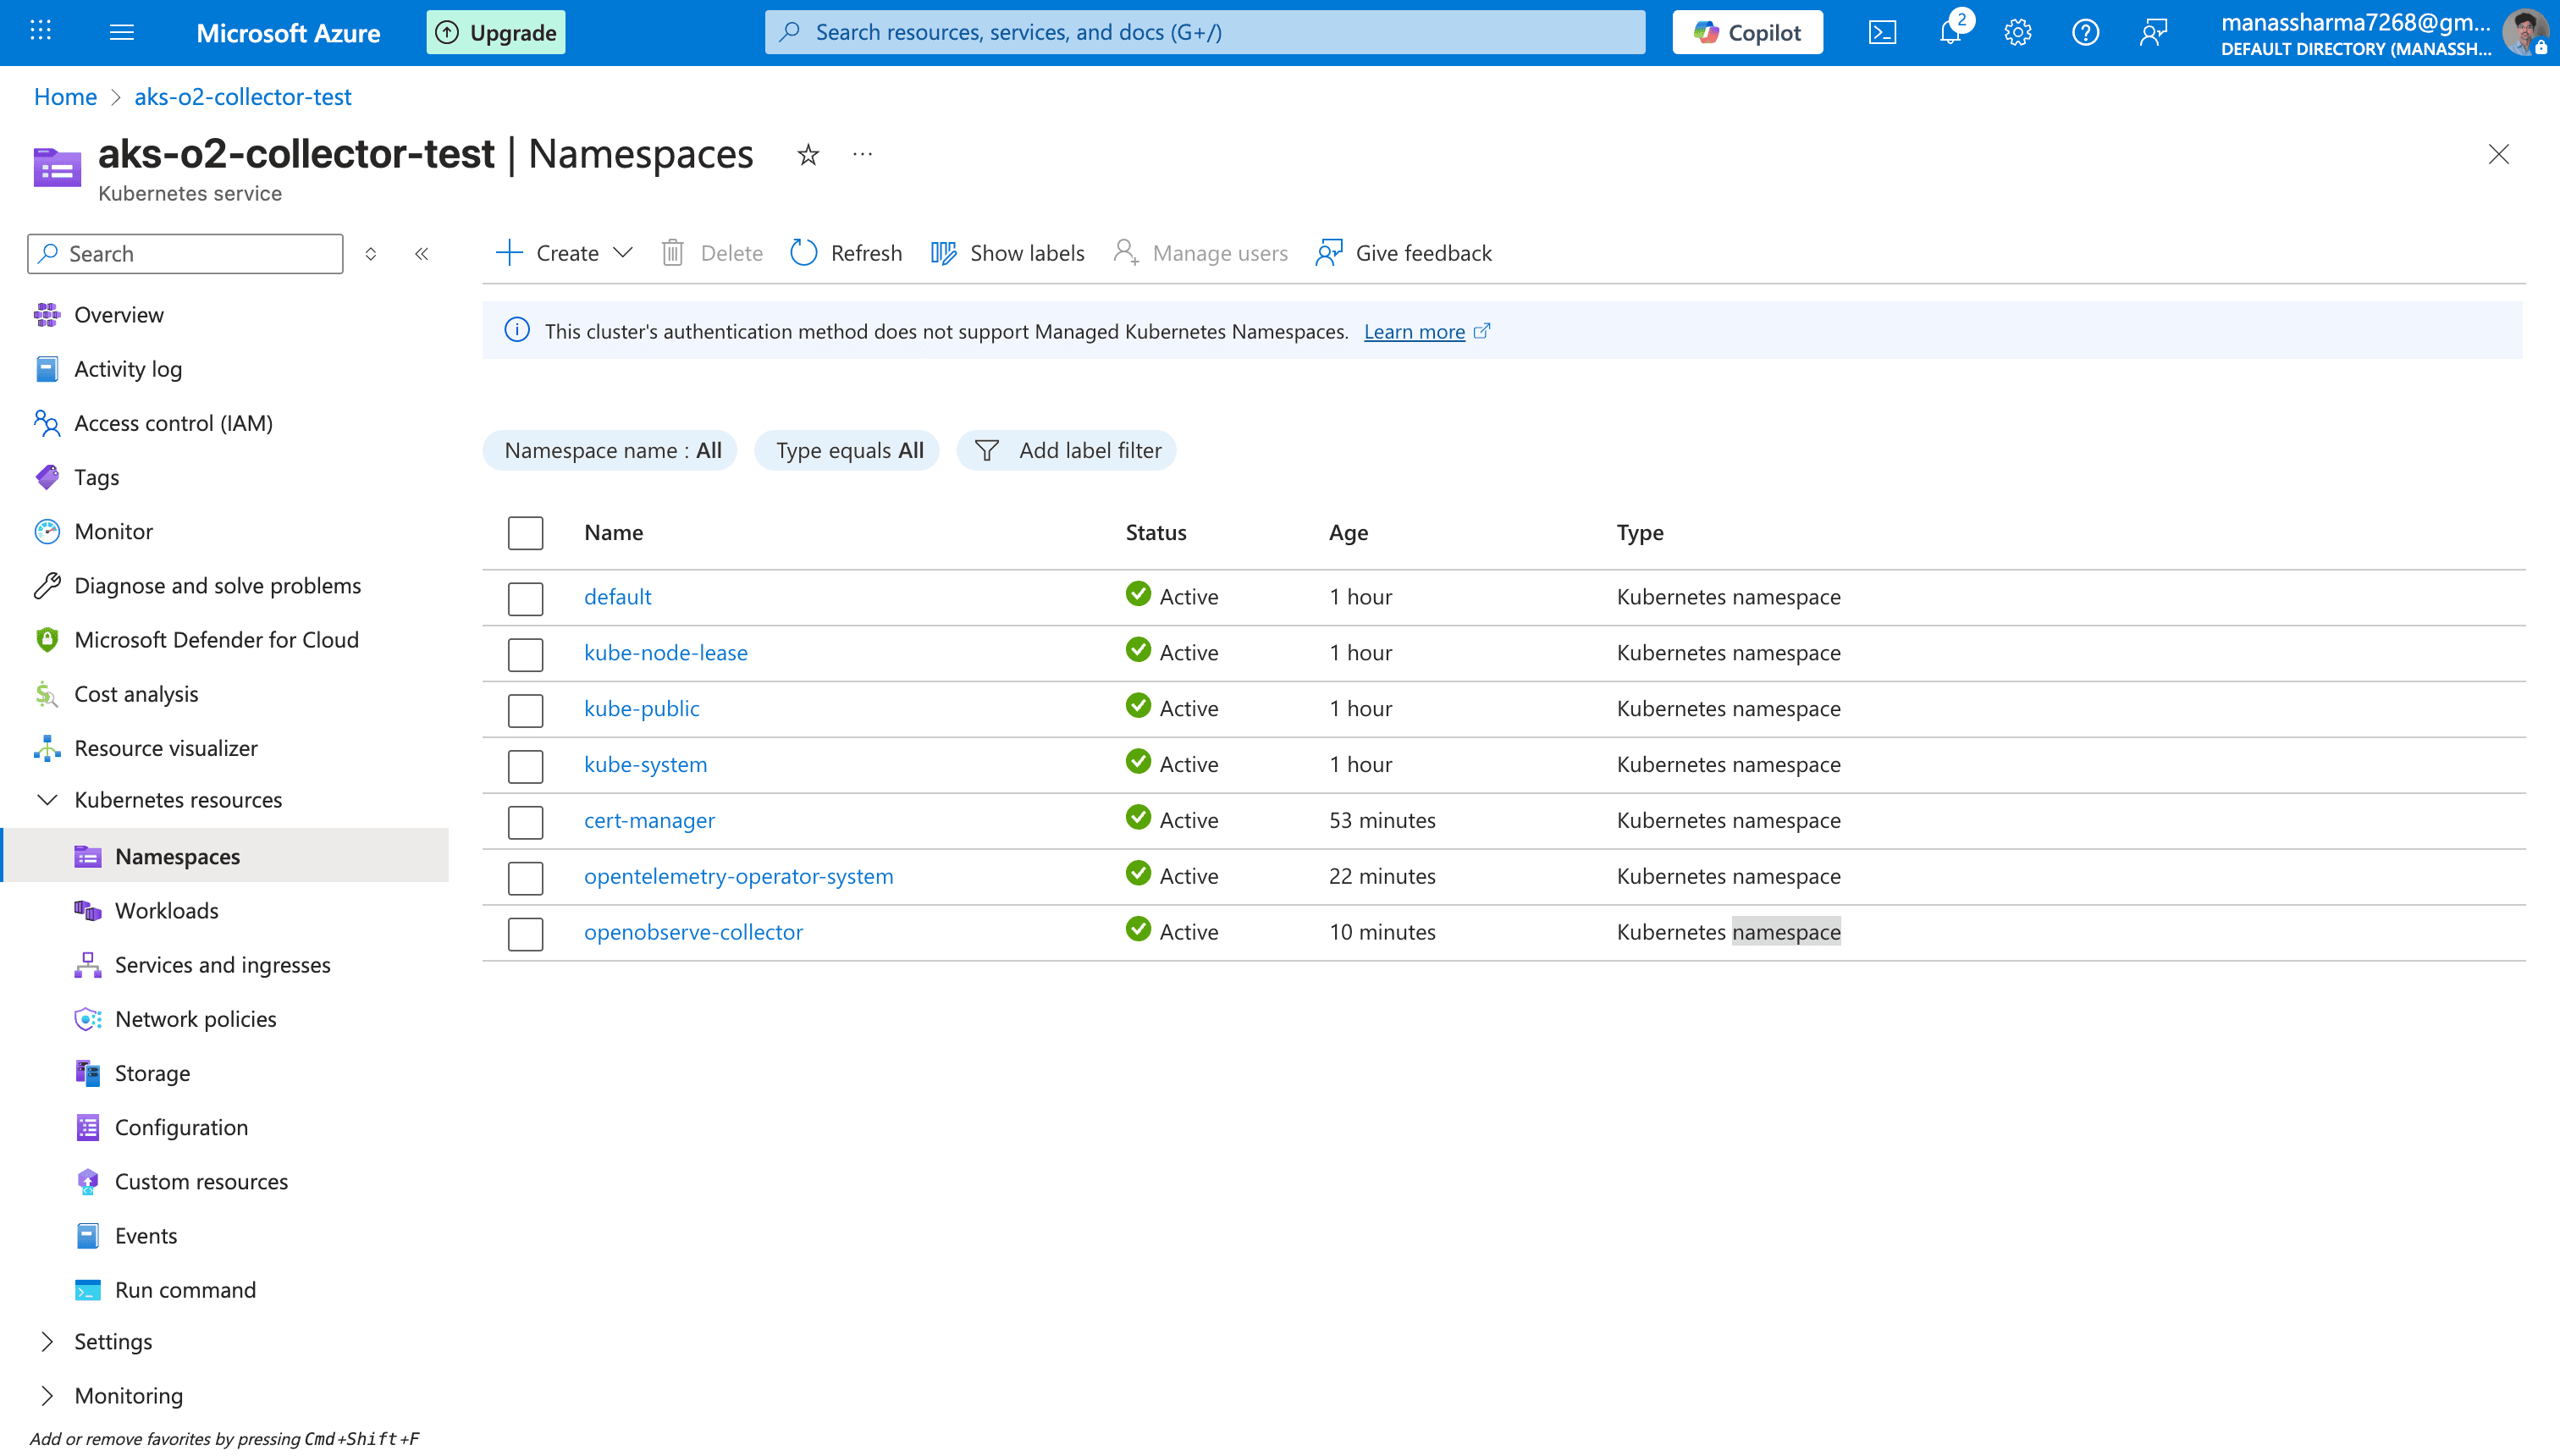Open the Azure portal hamburger menu
The width and height of the screenshot is (2560, 1456).
pos(121,32)
